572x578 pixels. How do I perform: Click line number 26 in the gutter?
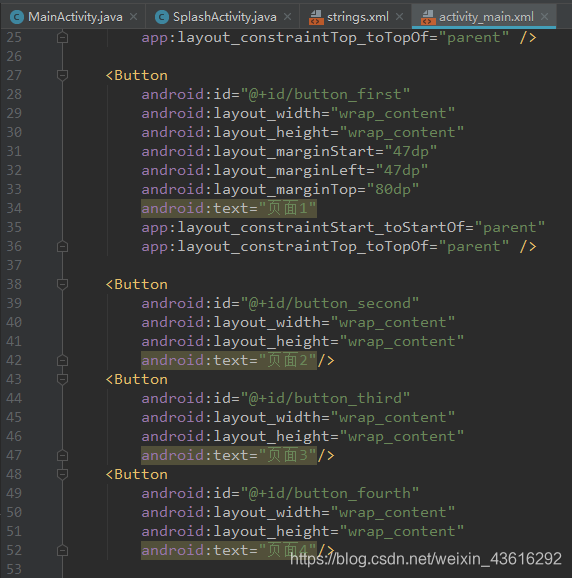14,56
